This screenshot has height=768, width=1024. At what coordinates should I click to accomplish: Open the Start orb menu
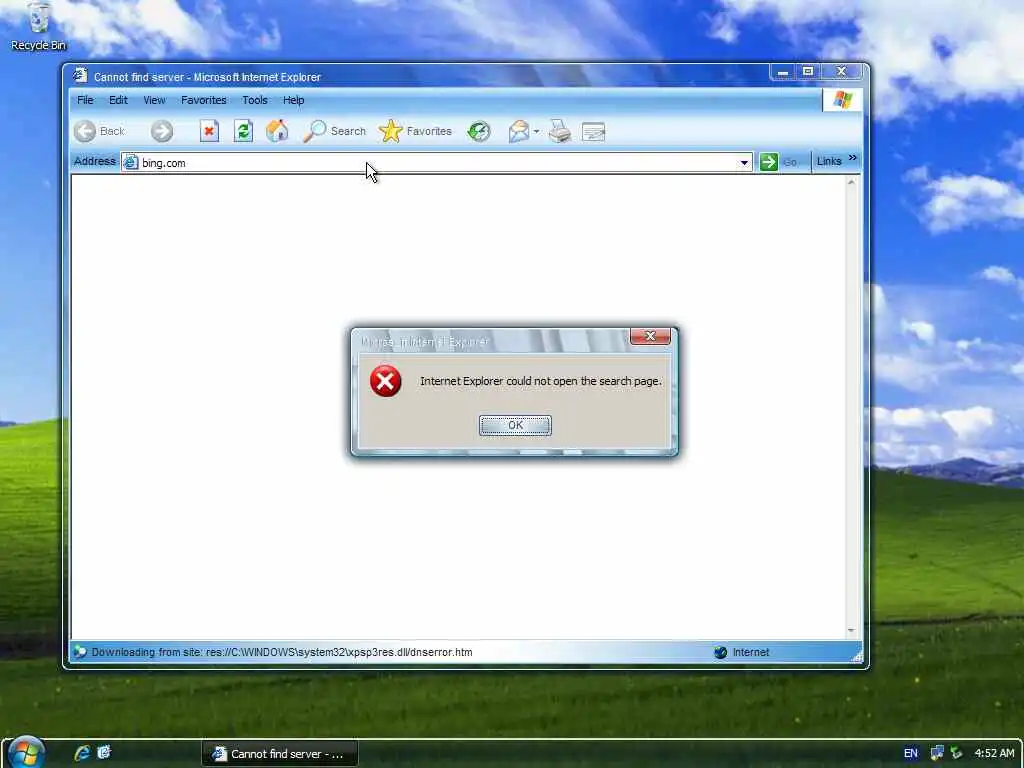26,752
